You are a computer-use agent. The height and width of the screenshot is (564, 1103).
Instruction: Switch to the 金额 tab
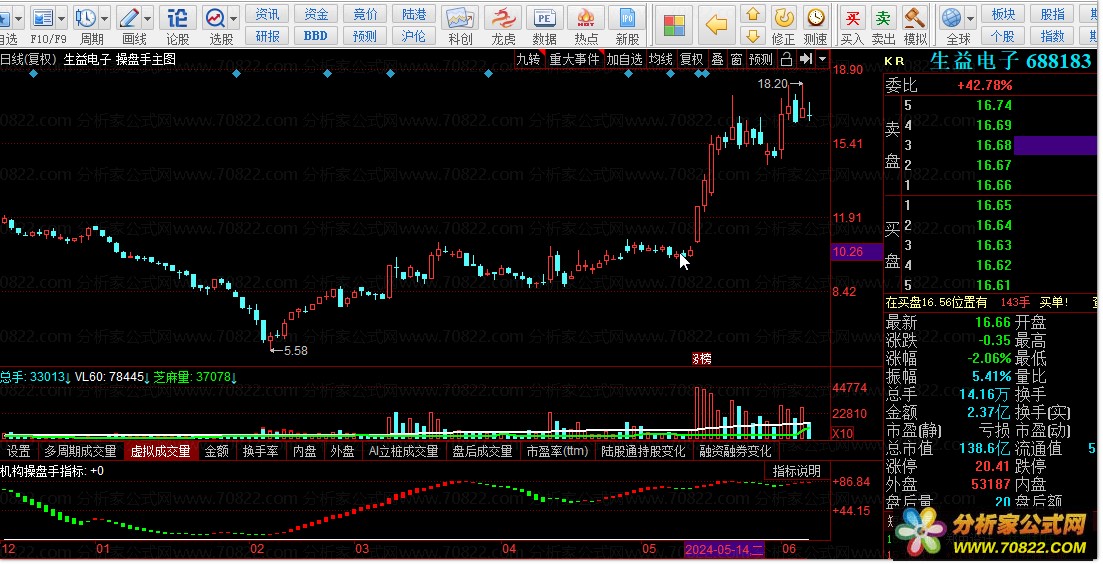tap(217, 451)
